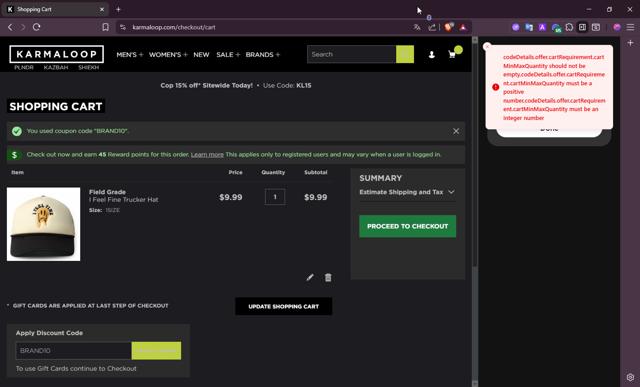The width and height of the screenshot is (640, 387).
Task: Dismiss the coupon success message
Action: click(x=456, y=131)
